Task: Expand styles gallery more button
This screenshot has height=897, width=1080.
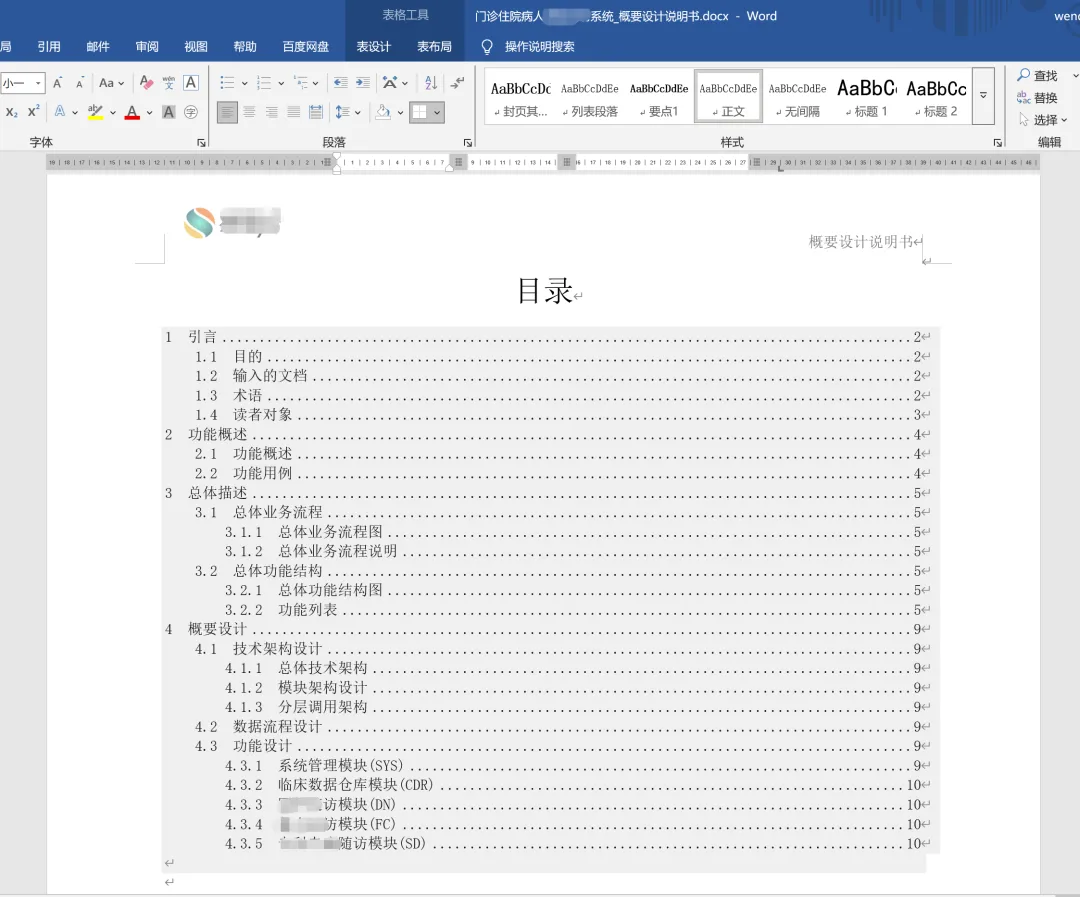Action: click(x=984, y=96)
